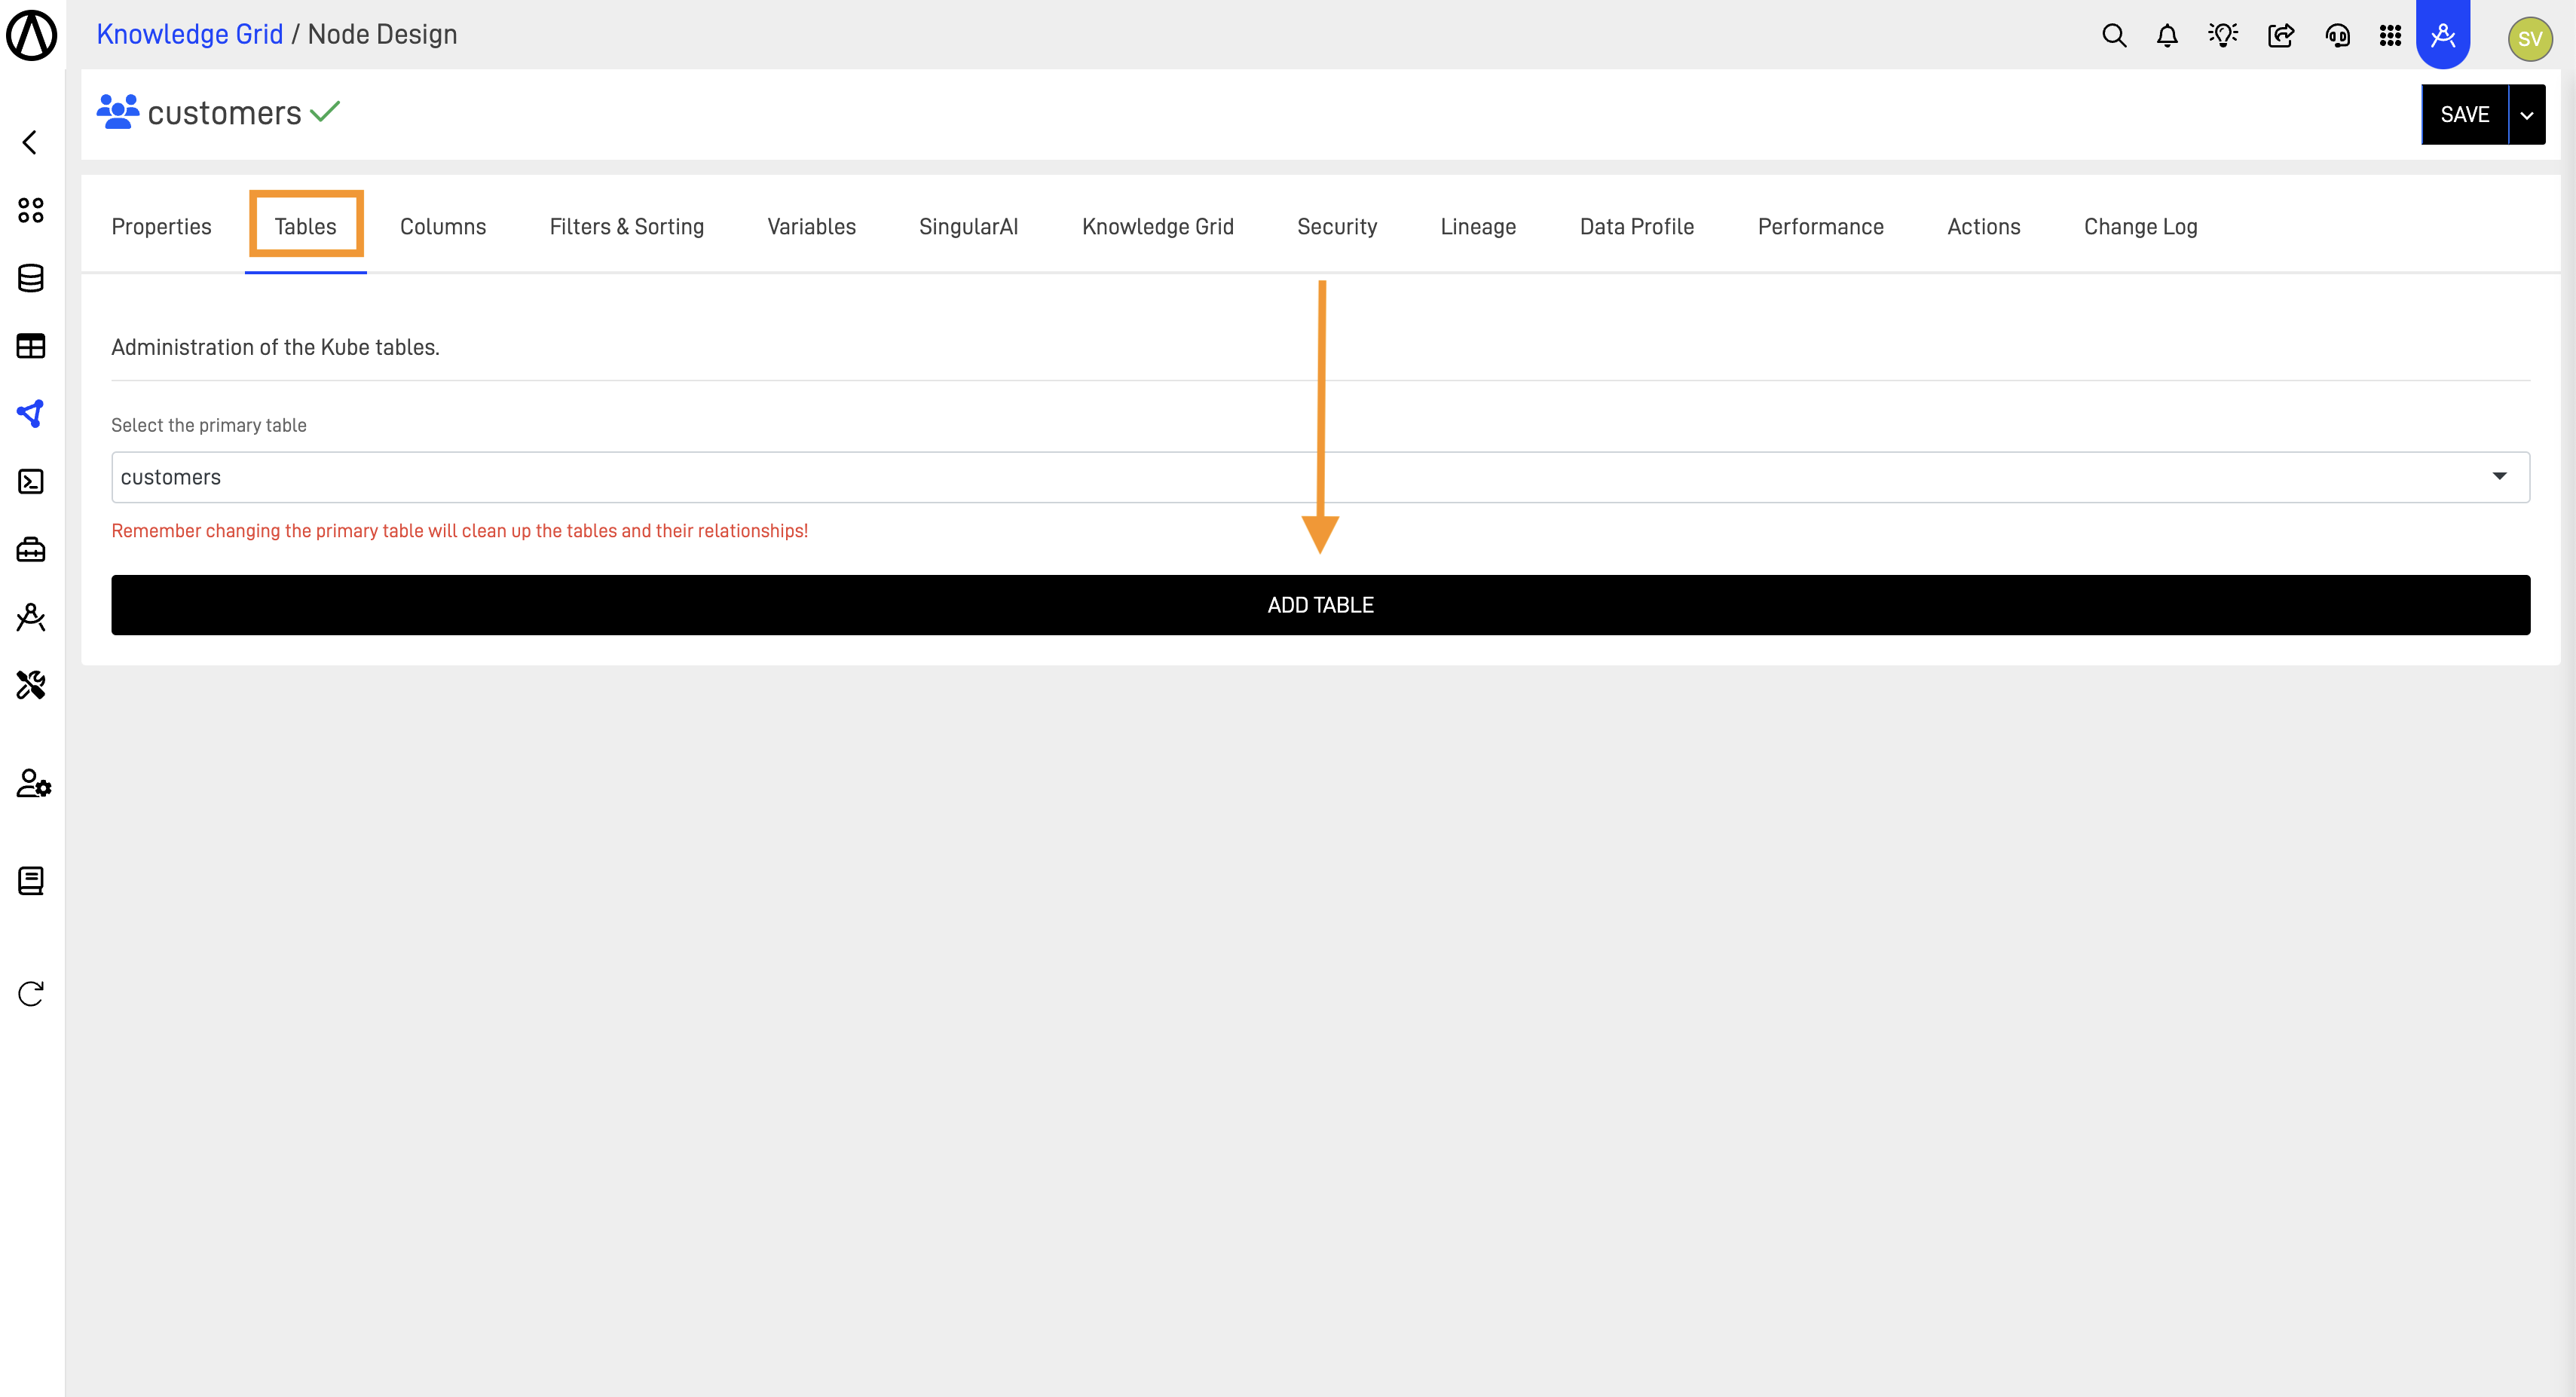
Task: Open the Knowledge Grid share-node icon in sidebar
Action: (31, 414)
